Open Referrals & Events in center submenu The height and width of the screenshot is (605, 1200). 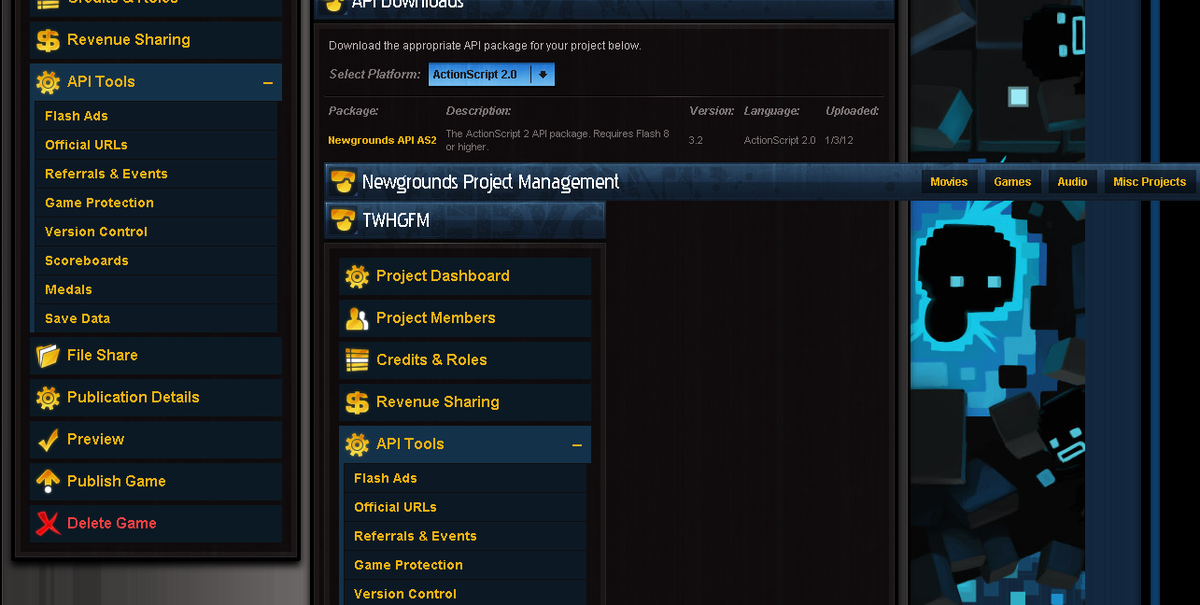465,536
